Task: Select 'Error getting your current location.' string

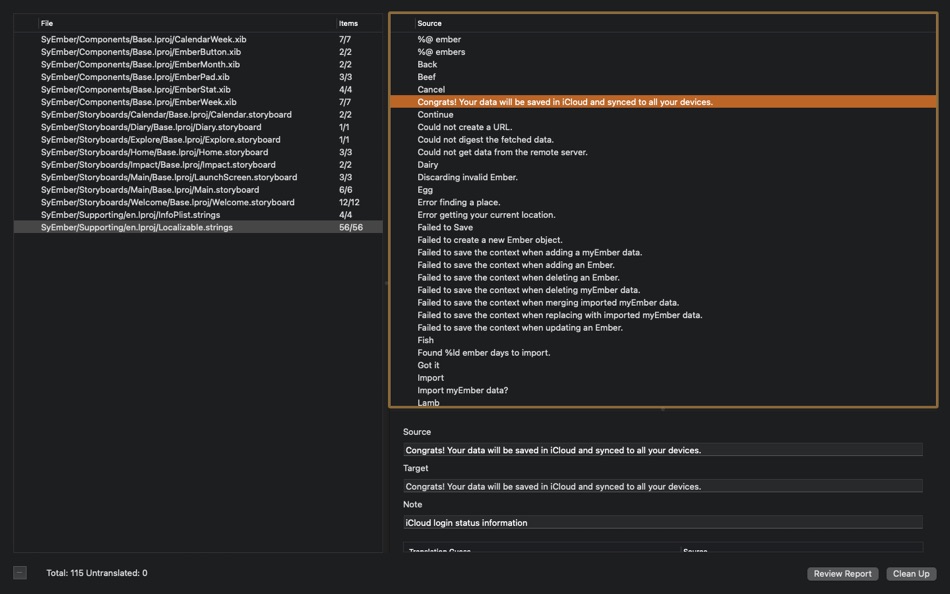Action: [x=663, y=215]
